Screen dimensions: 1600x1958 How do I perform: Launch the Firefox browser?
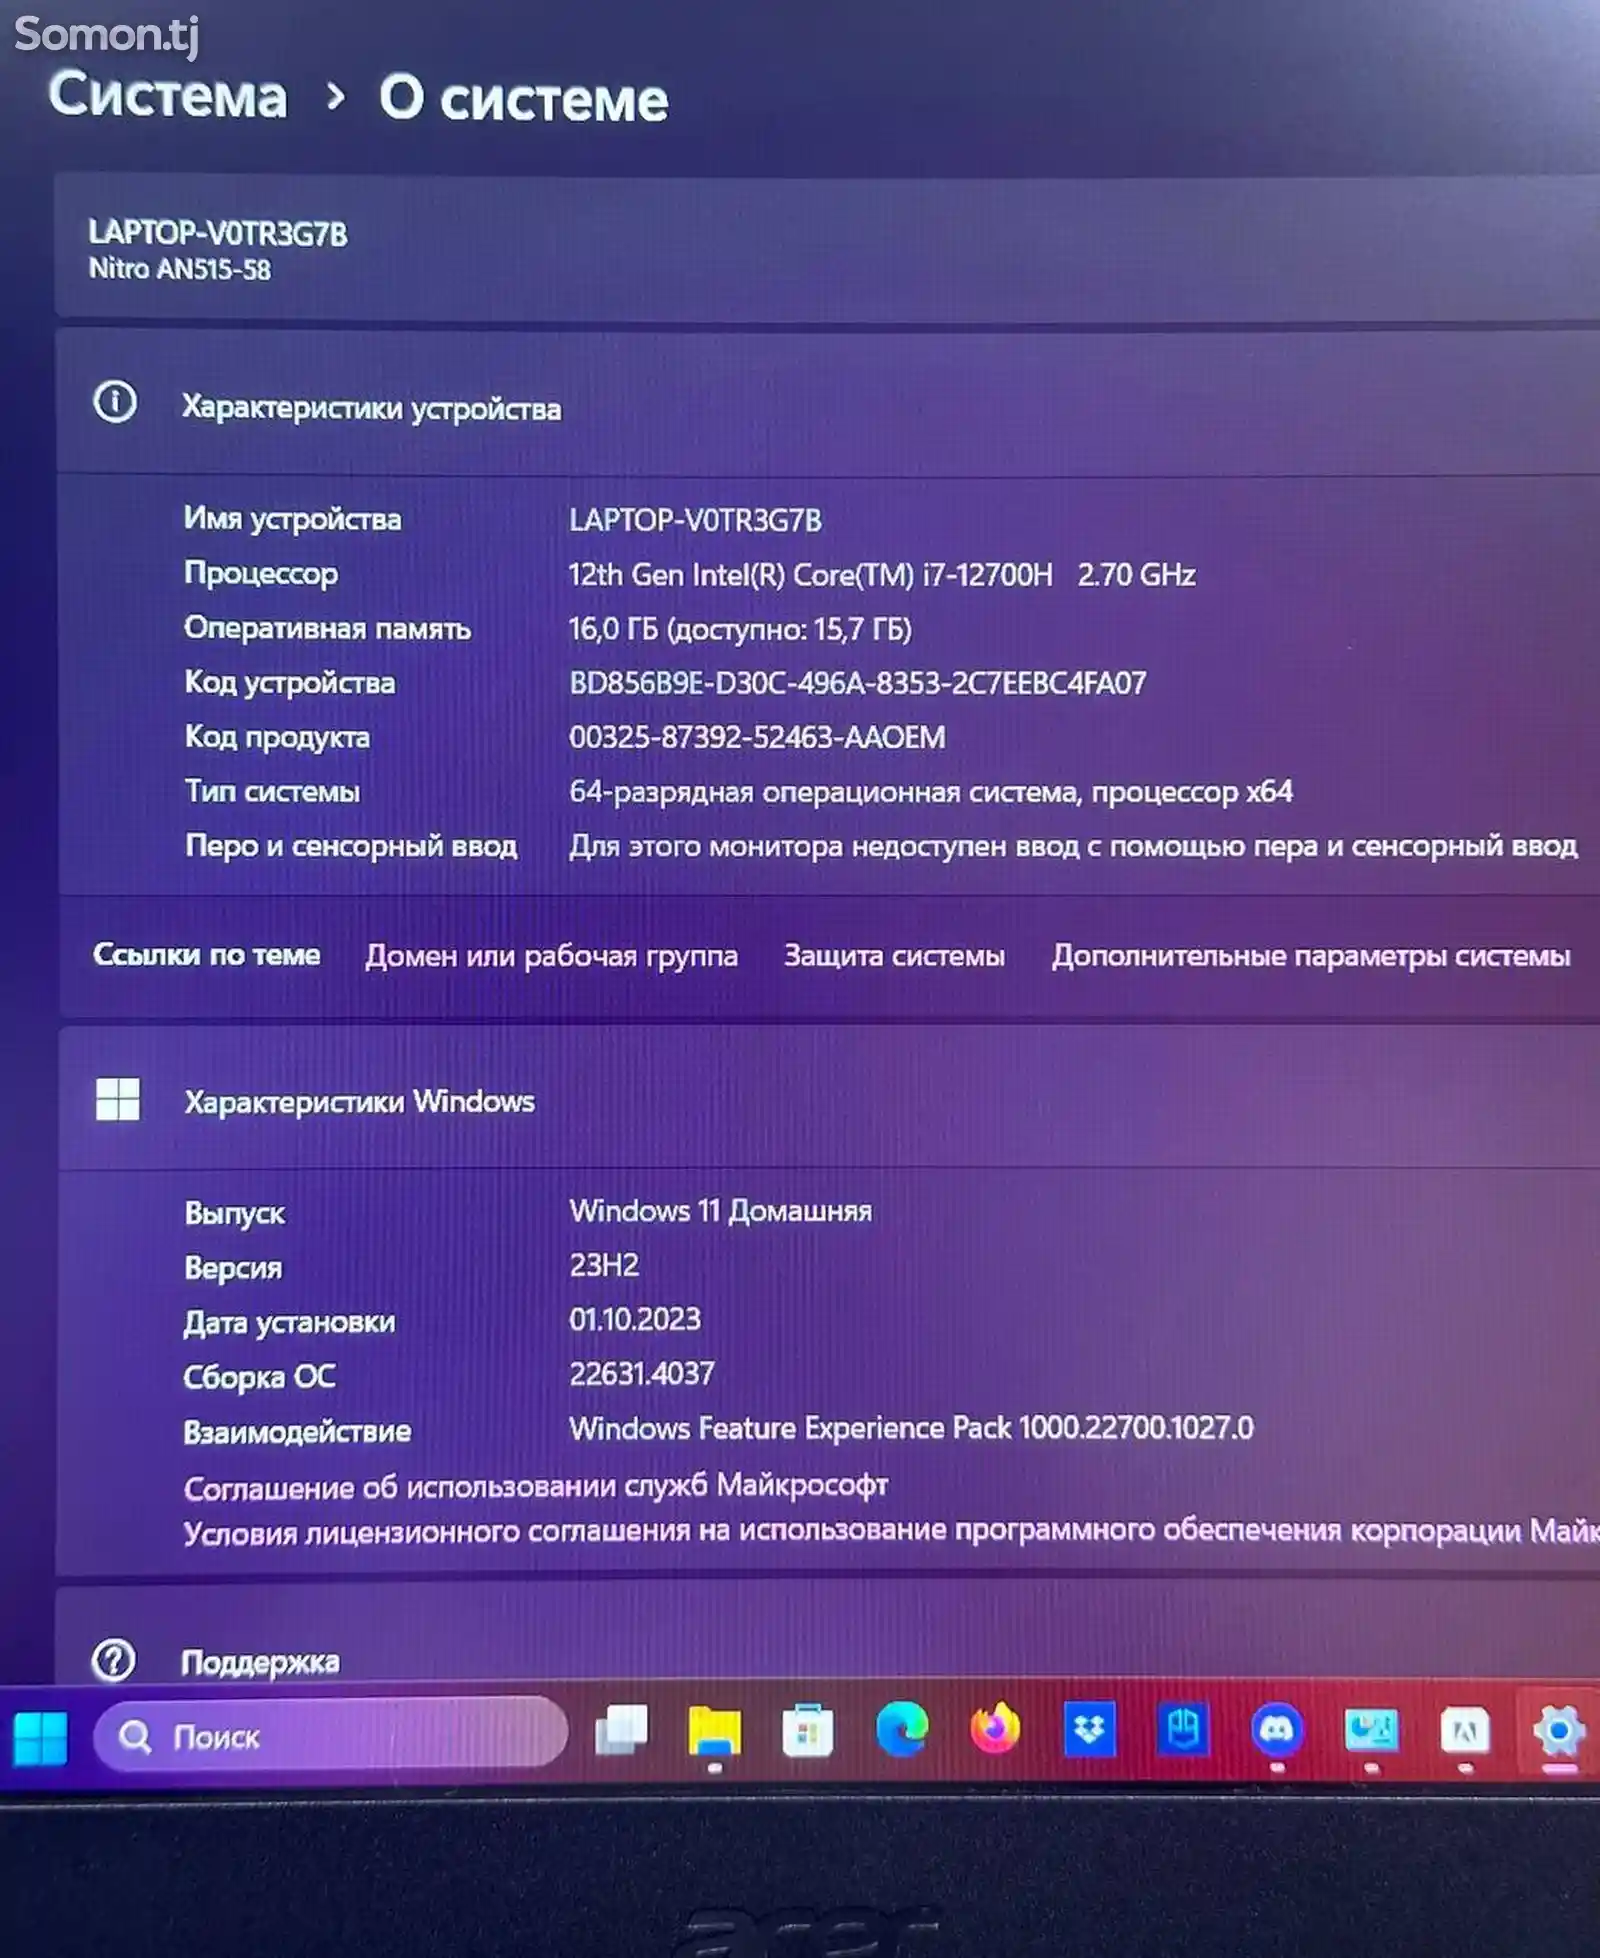(995, 1729)
